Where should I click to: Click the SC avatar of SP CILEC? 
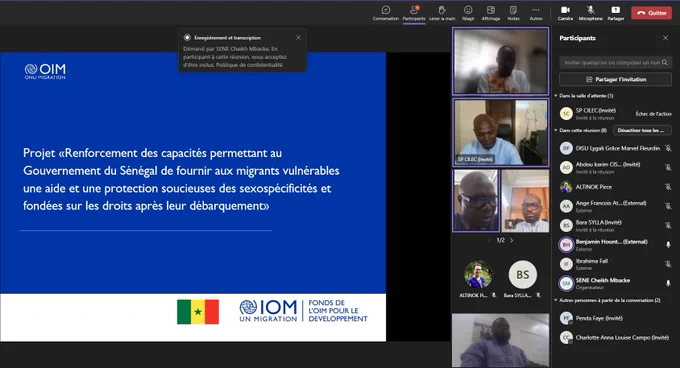[566, 114]
